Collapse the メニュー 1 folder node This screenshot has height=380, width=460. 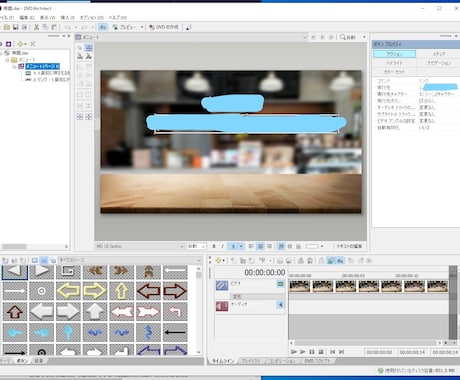(7, 60)
